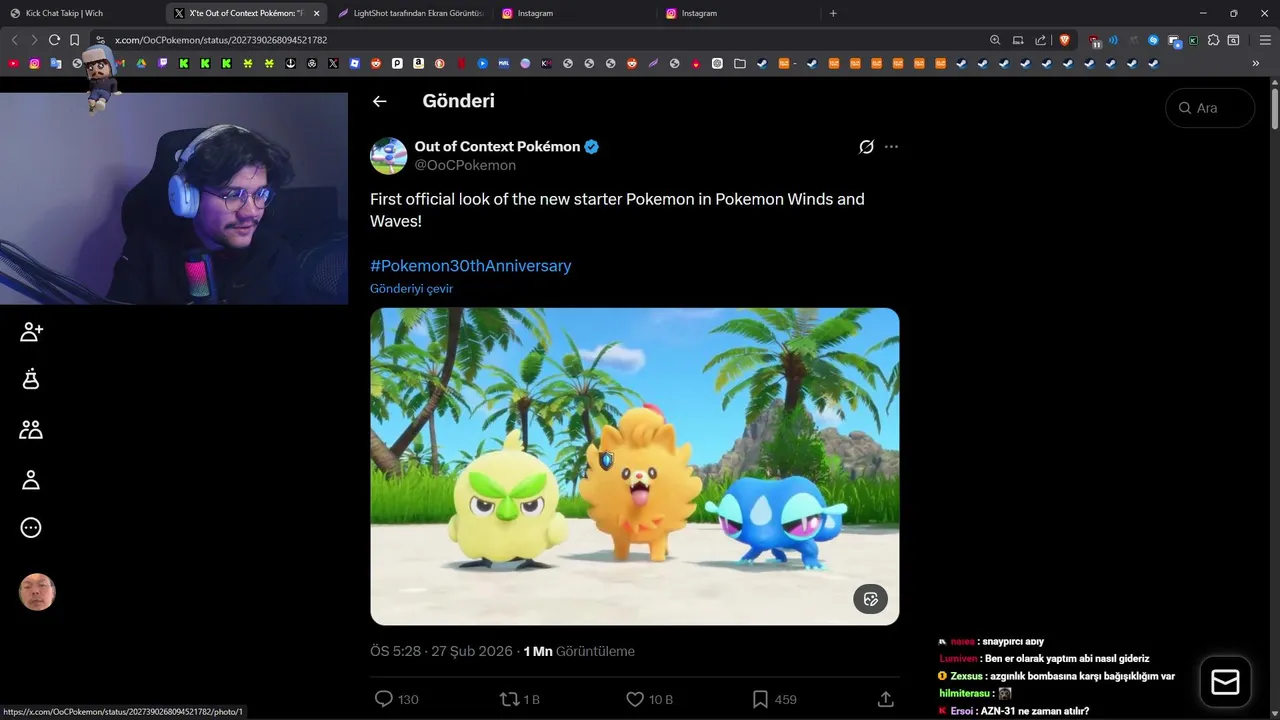This screenshot has height=720, width=1280.
Task: Switch to the LightShot screenshot tab
Action: click(x=410, y=13)
